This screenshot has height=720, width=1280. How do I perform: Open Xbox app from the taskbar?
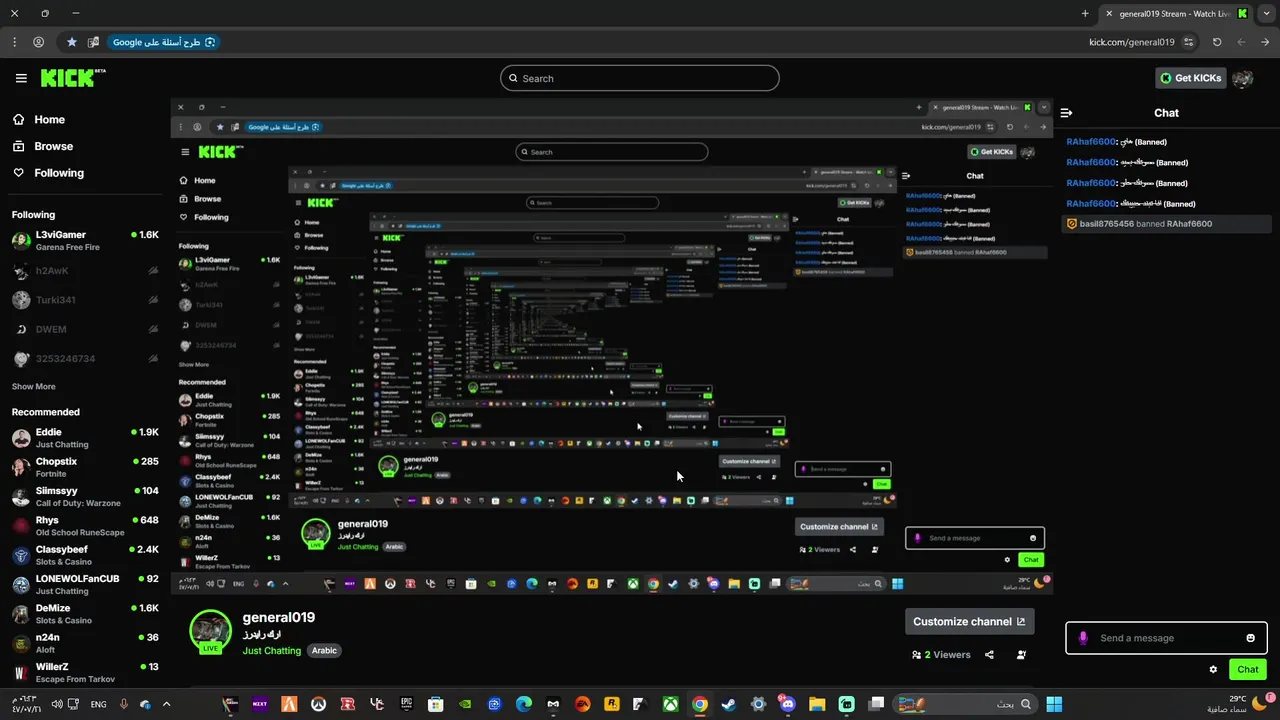click(671, 704)
